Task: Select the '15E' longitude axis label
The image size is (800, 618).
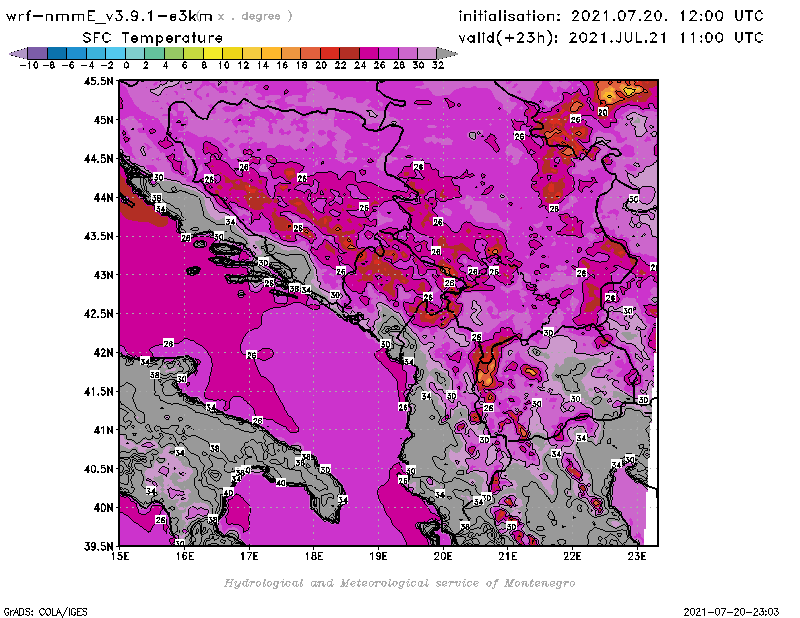Action: [x=120, y=556]
